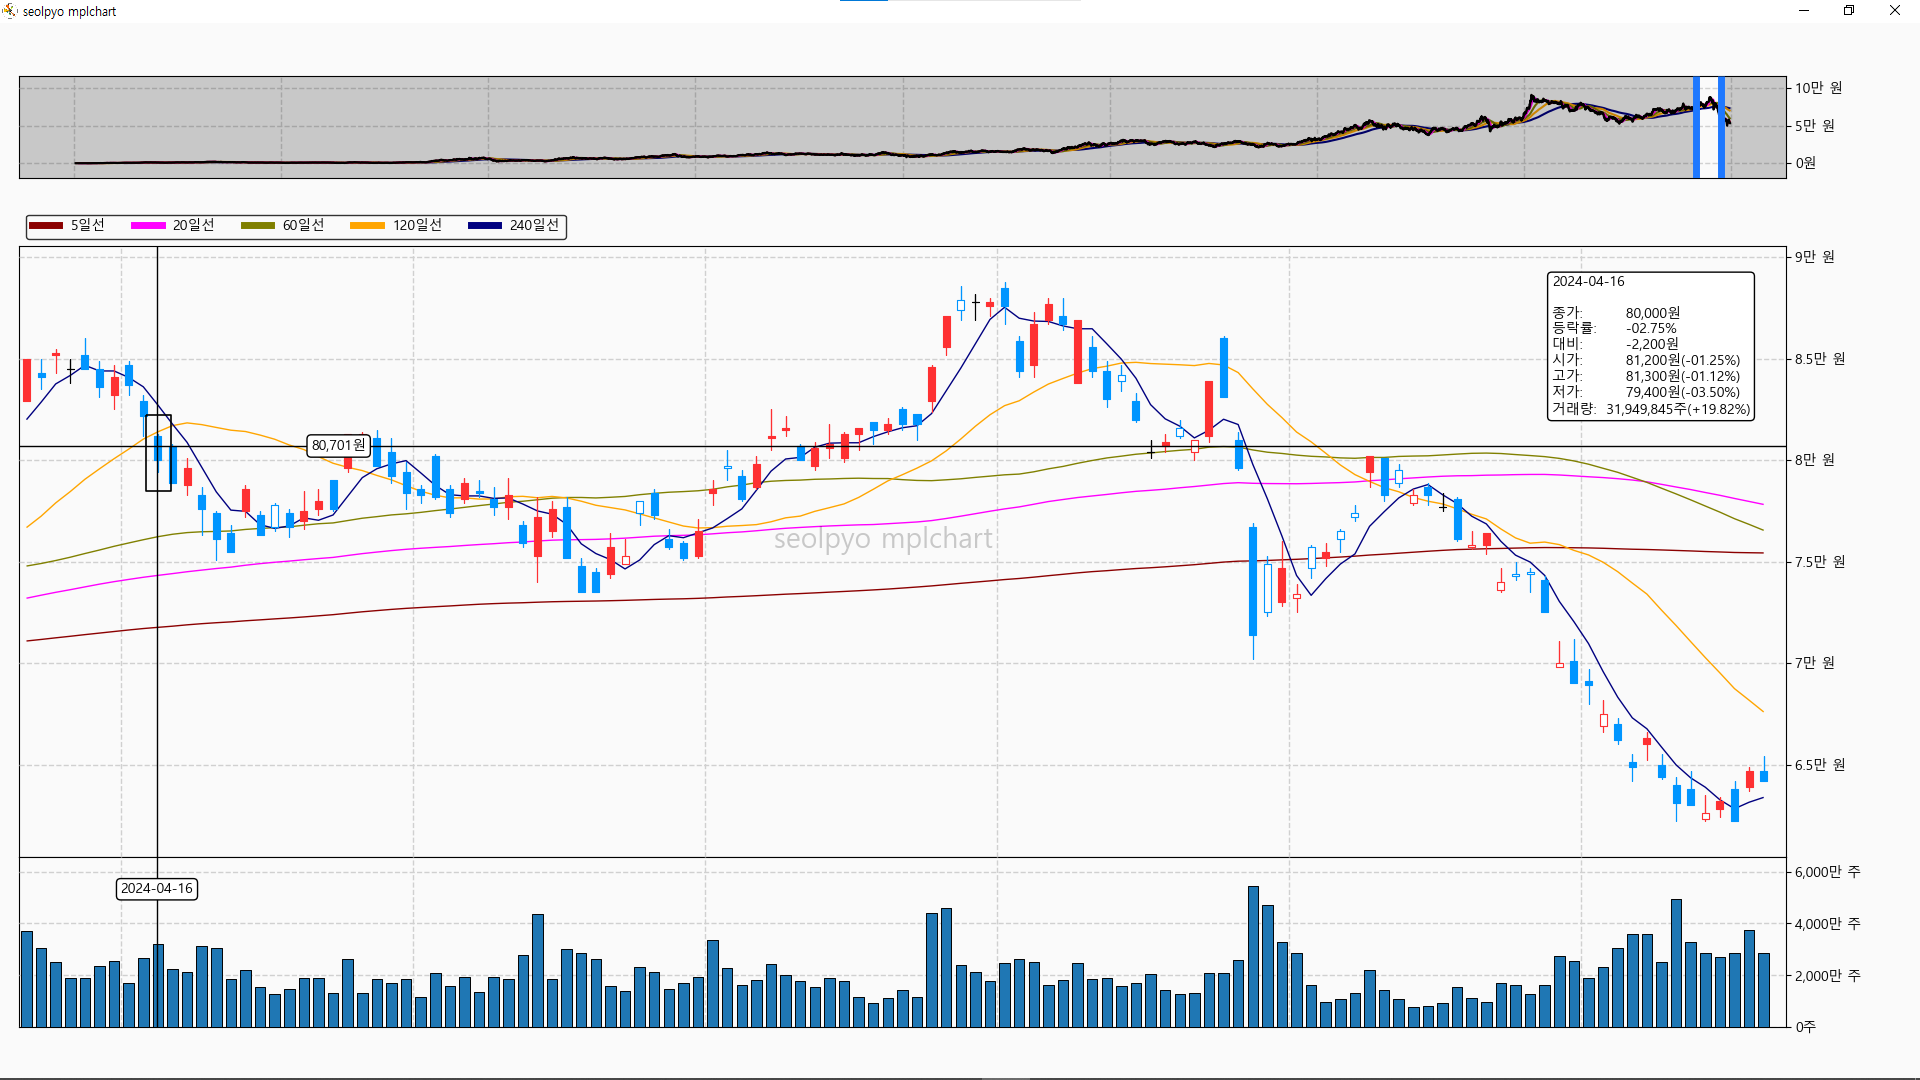Click the 60일선 legend label
Image resolution: width=1920 pixels, height=1080 pixels.
303,225
